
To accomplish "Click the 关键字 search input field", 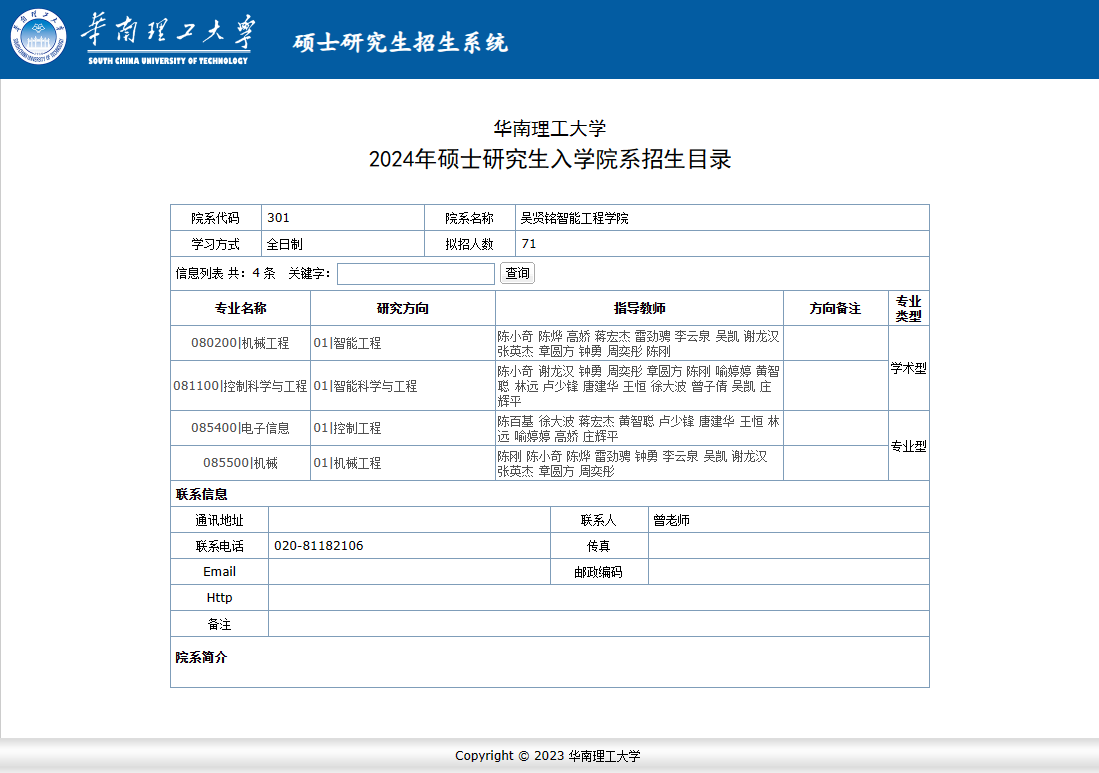I will tap(416, 273).
